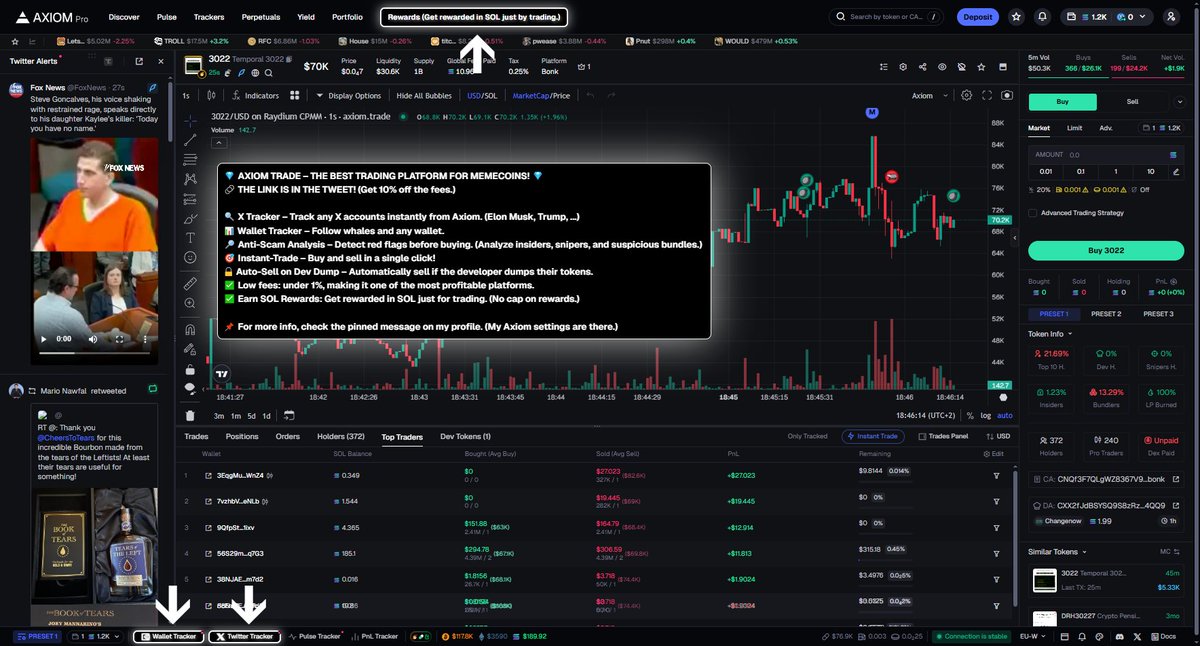Screen dimensions: 1200x646
Task: Search token on X via magnifier icon
Action: click(269, 73)
